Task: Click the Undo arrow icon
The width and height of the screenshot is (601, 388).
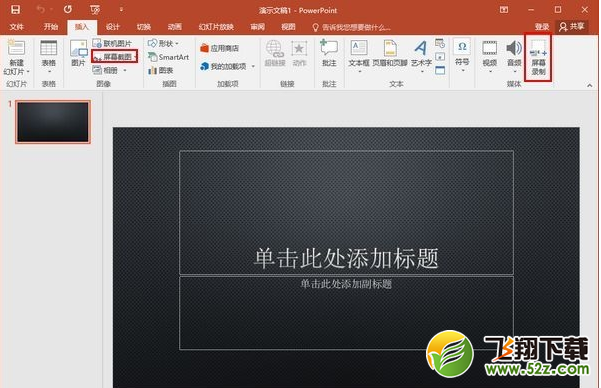Action: click(40, 10)
